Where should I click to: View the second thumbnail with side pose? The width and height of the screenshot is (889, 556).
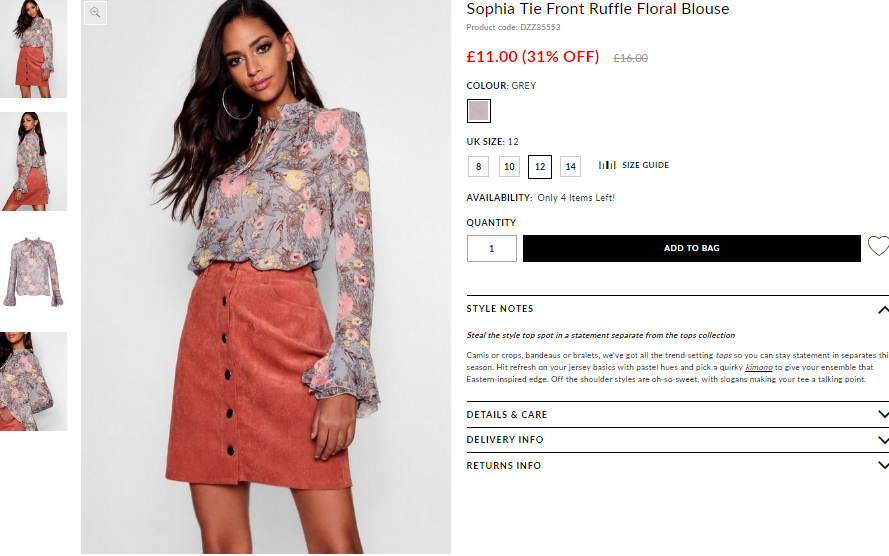33,162
